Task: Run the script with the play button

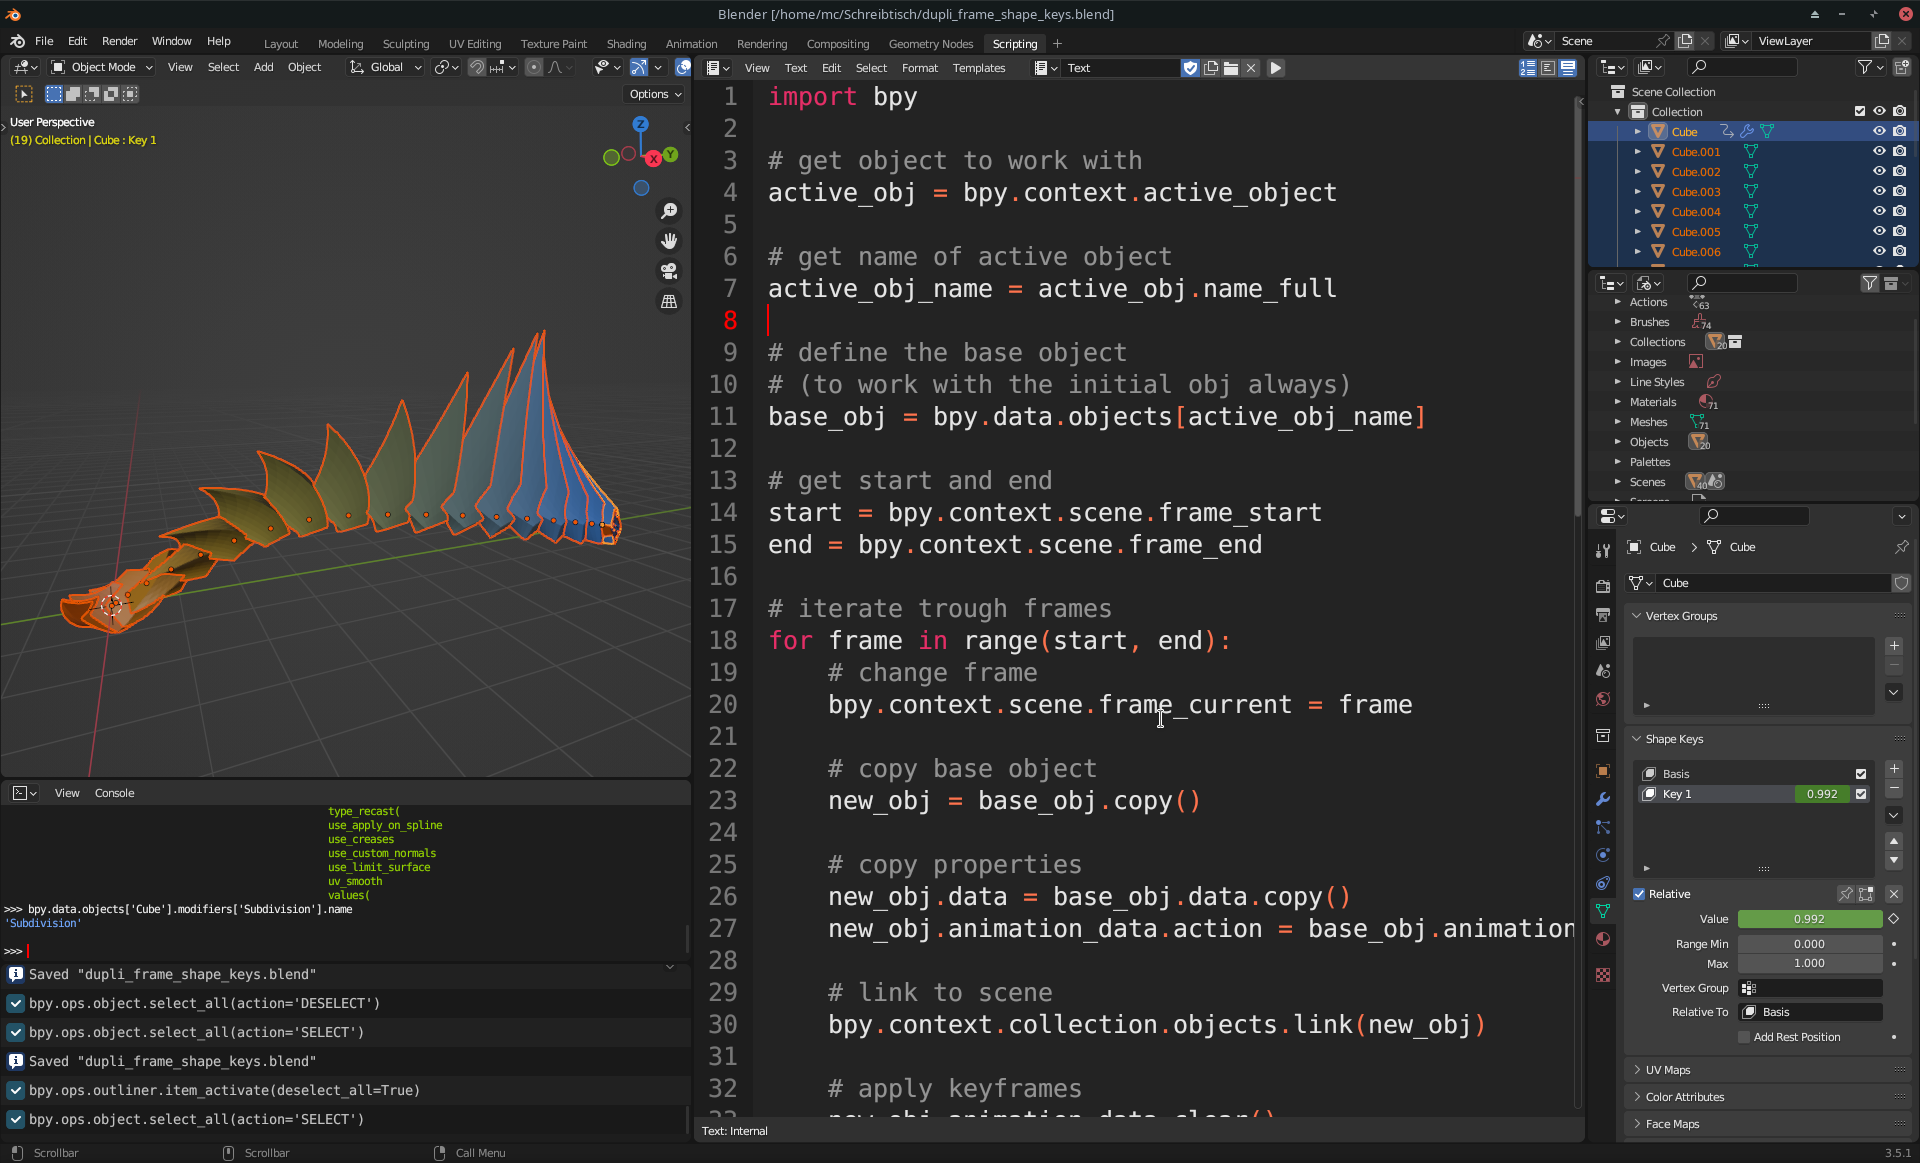Action: click(1276, 68)
